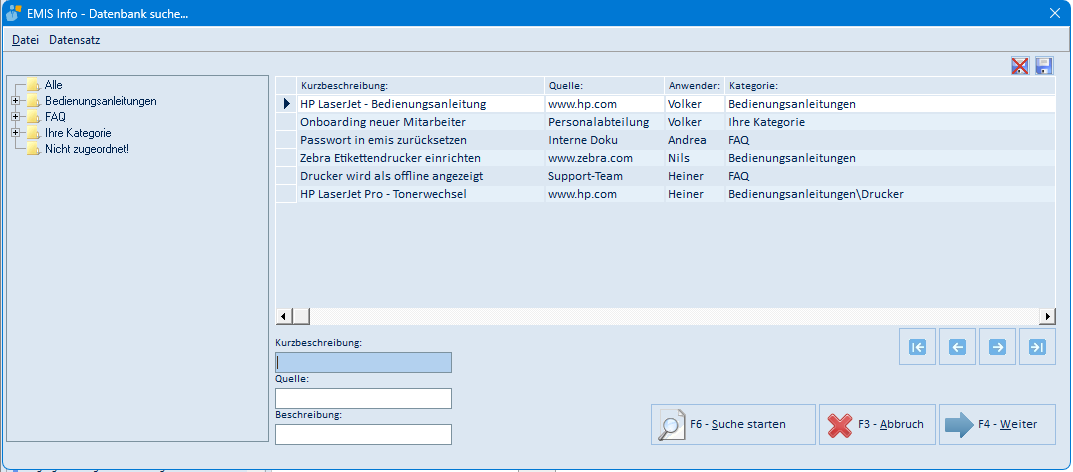Click the Kurzbeschreibung column header
The width and height of the screenshot is (1073, 472).
pos(421,86)
